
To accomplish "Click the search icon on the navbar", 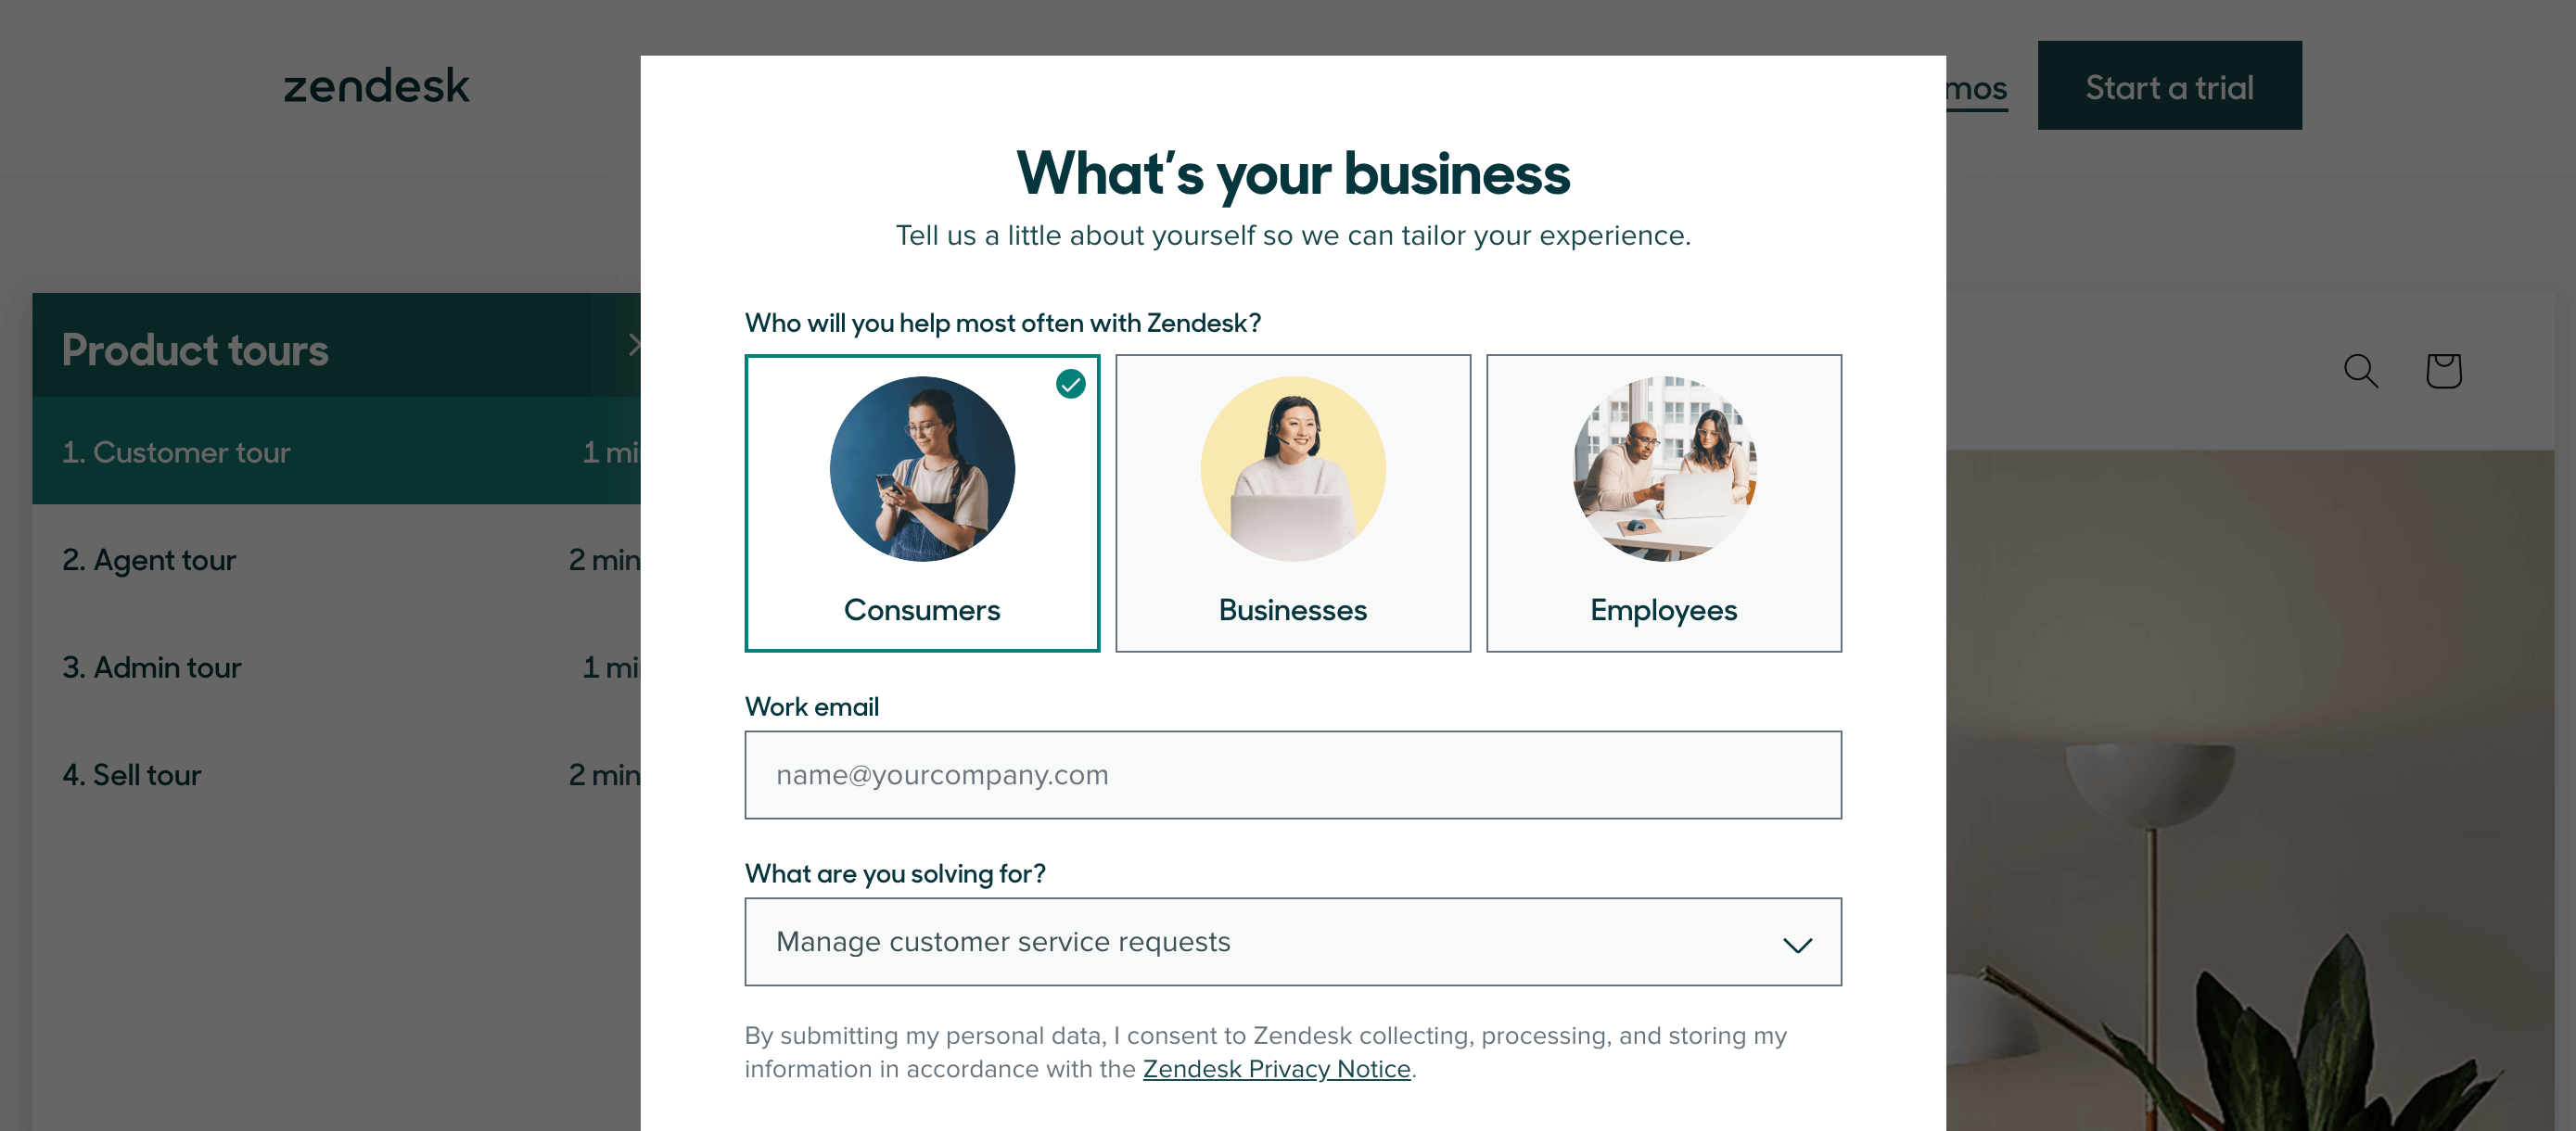I will coord(2363,368).
